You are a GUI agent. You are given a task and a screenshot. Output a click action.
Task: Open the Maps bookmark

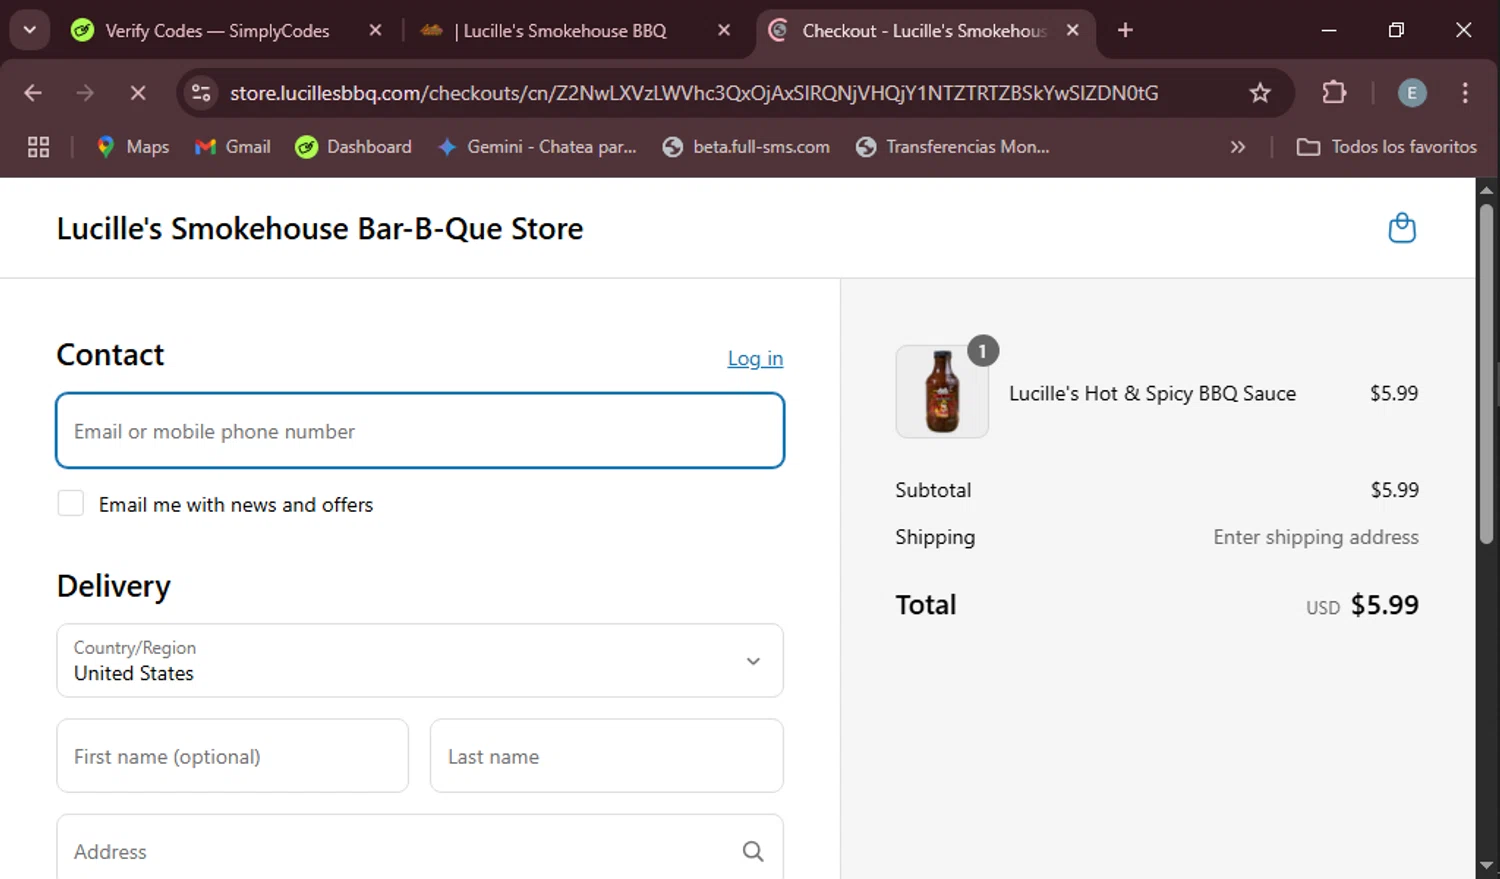(133, 147)
